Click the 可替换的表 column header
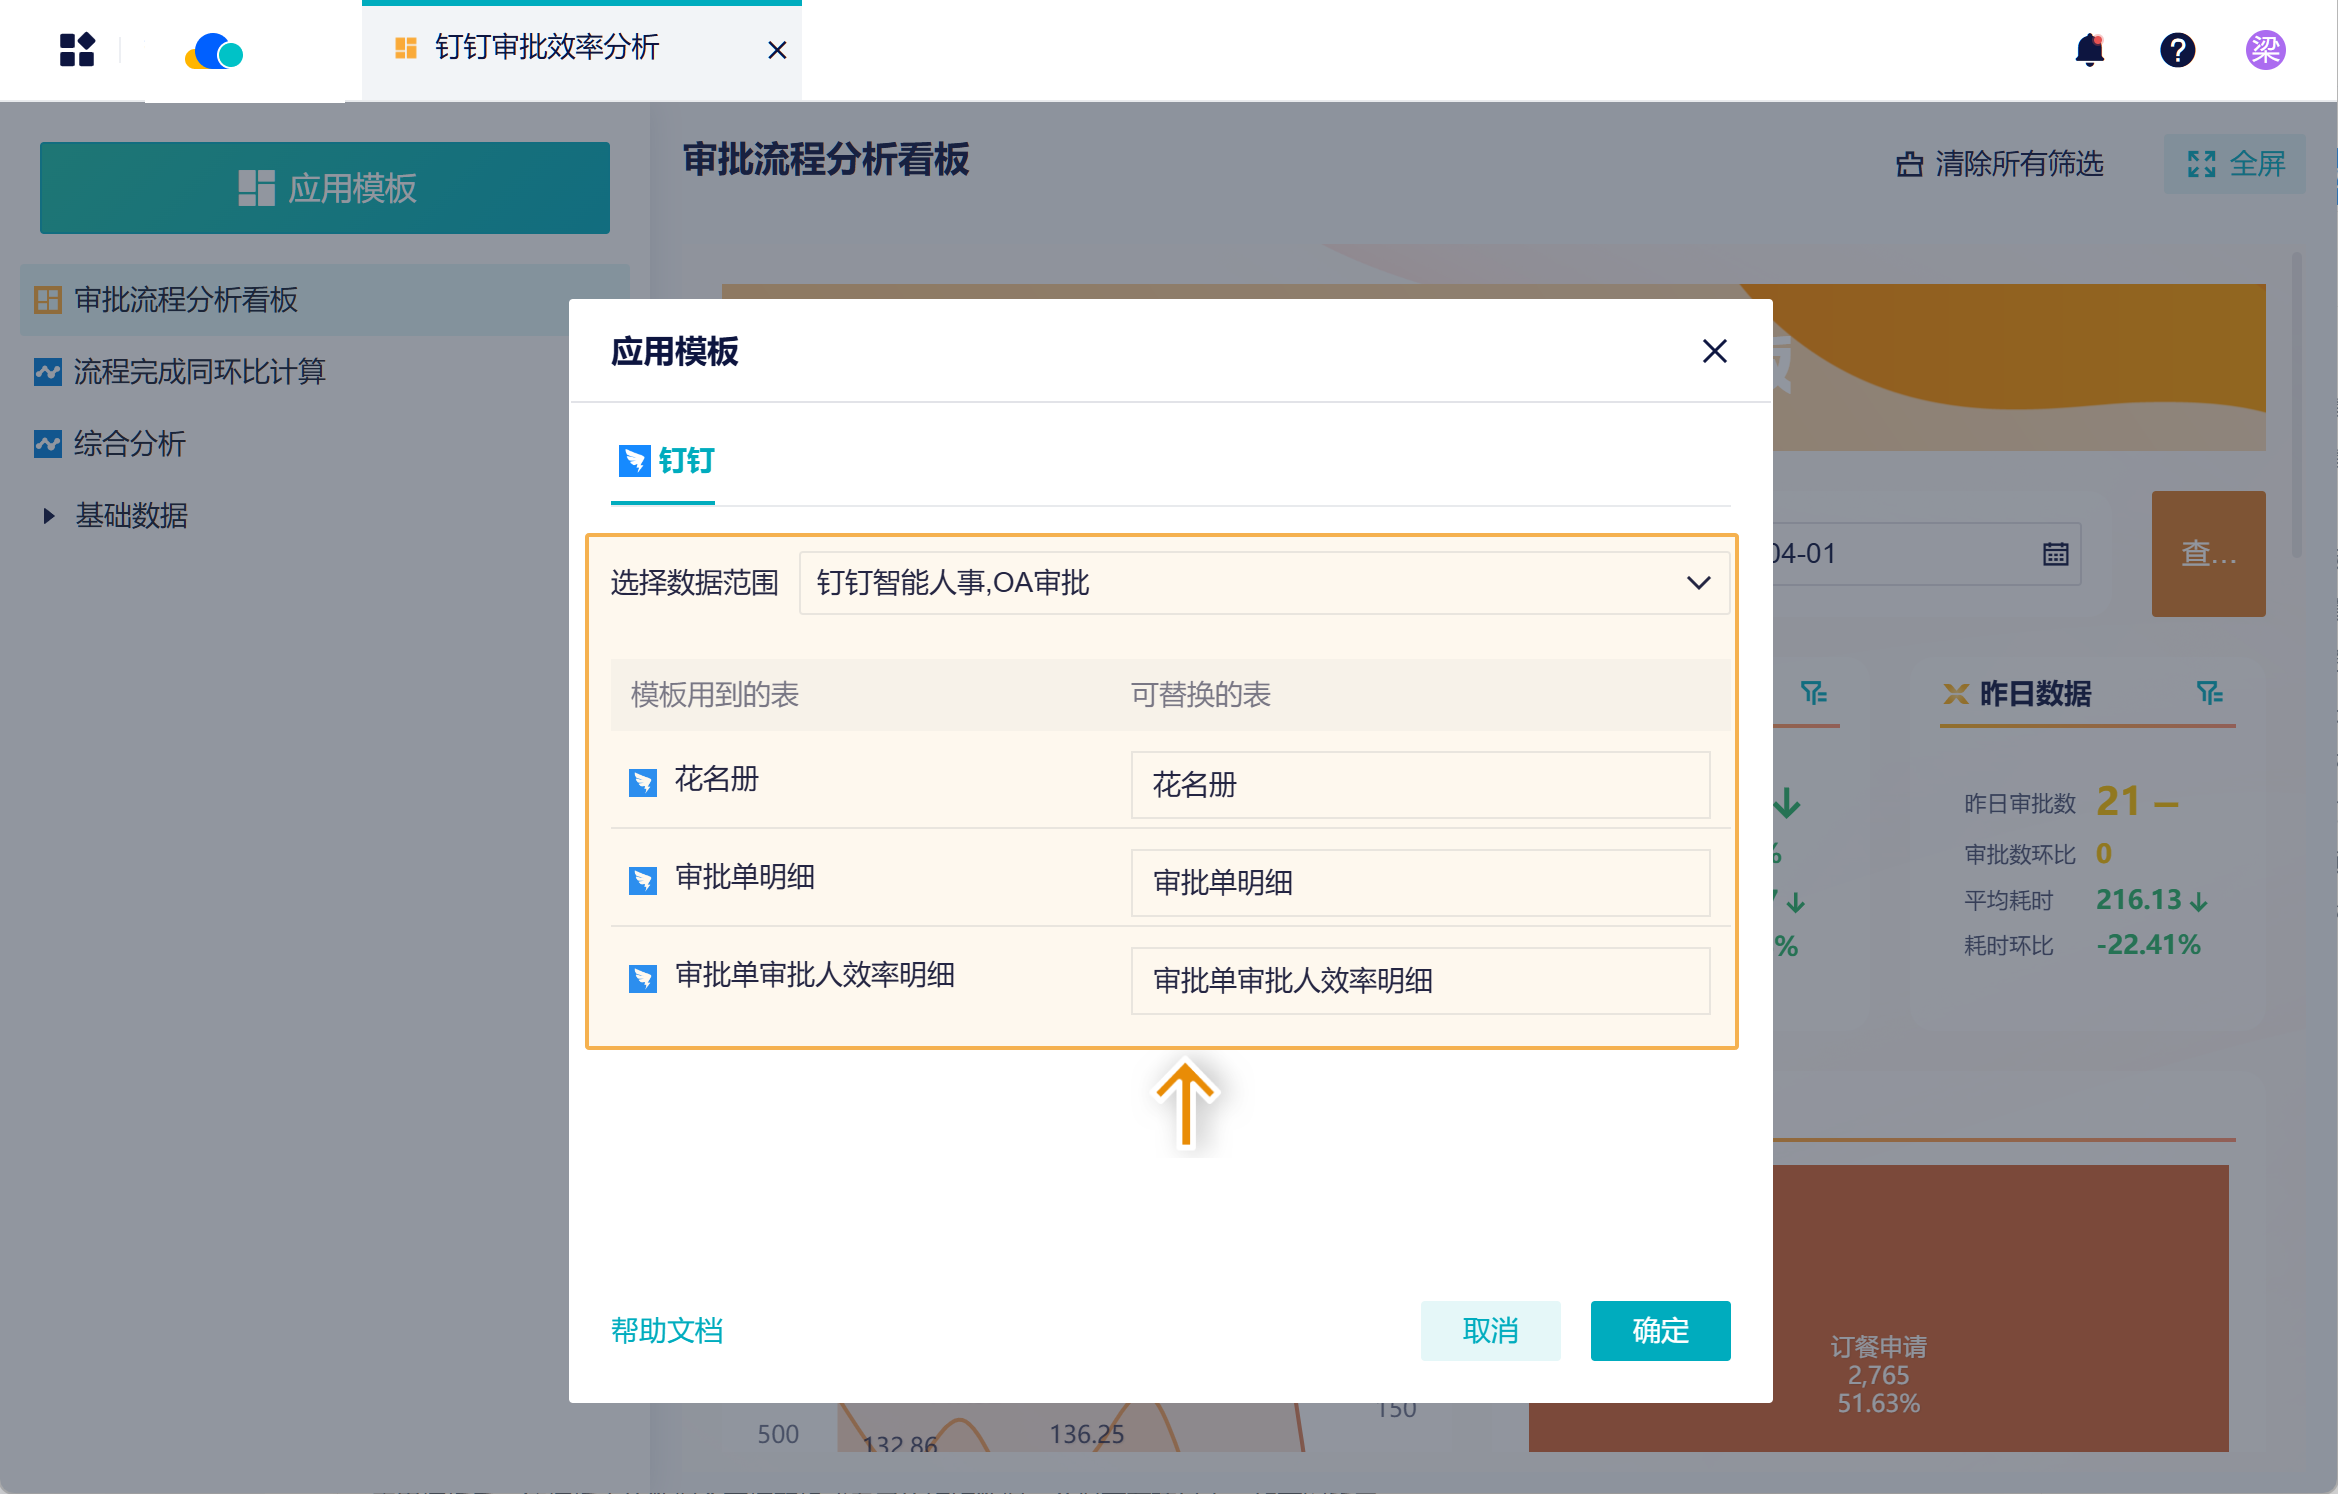 pos(1201,695)
